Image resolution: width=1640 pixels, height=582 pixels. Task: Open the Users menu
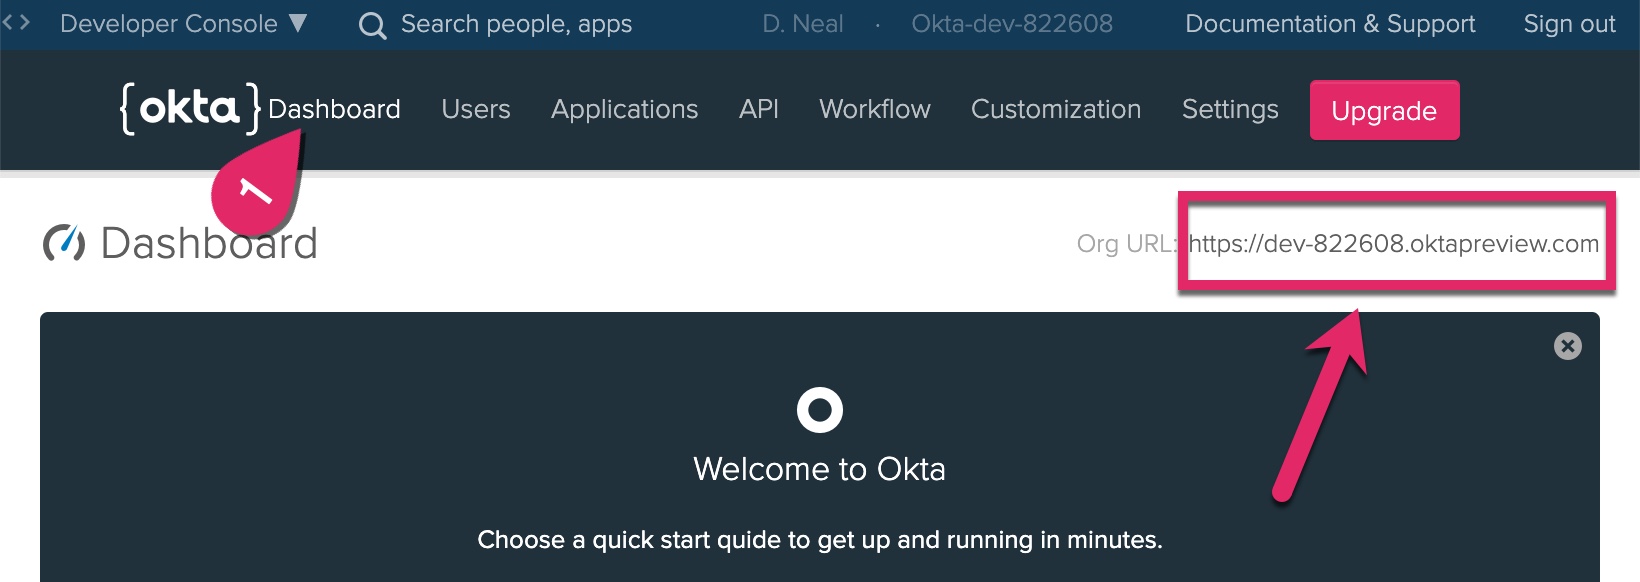pos(475,109)
